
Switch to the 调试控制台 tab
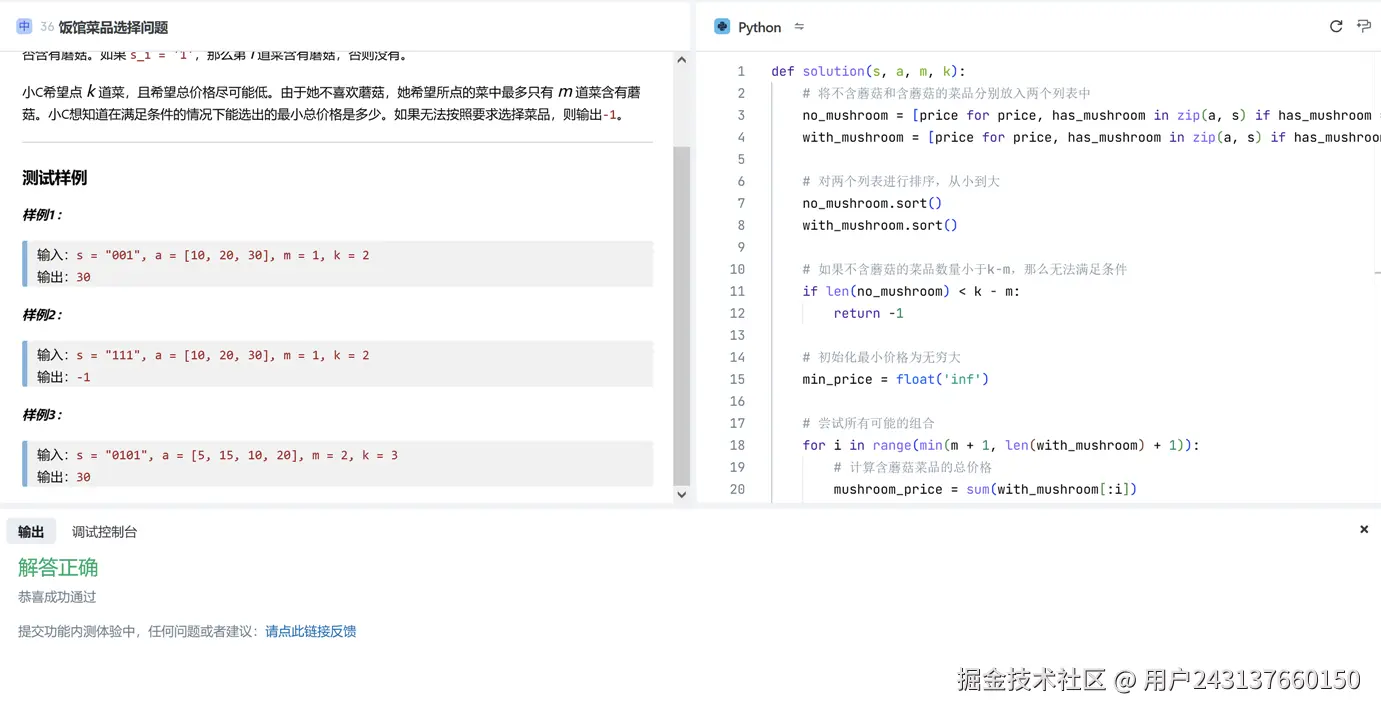click(x=104, y=531)
